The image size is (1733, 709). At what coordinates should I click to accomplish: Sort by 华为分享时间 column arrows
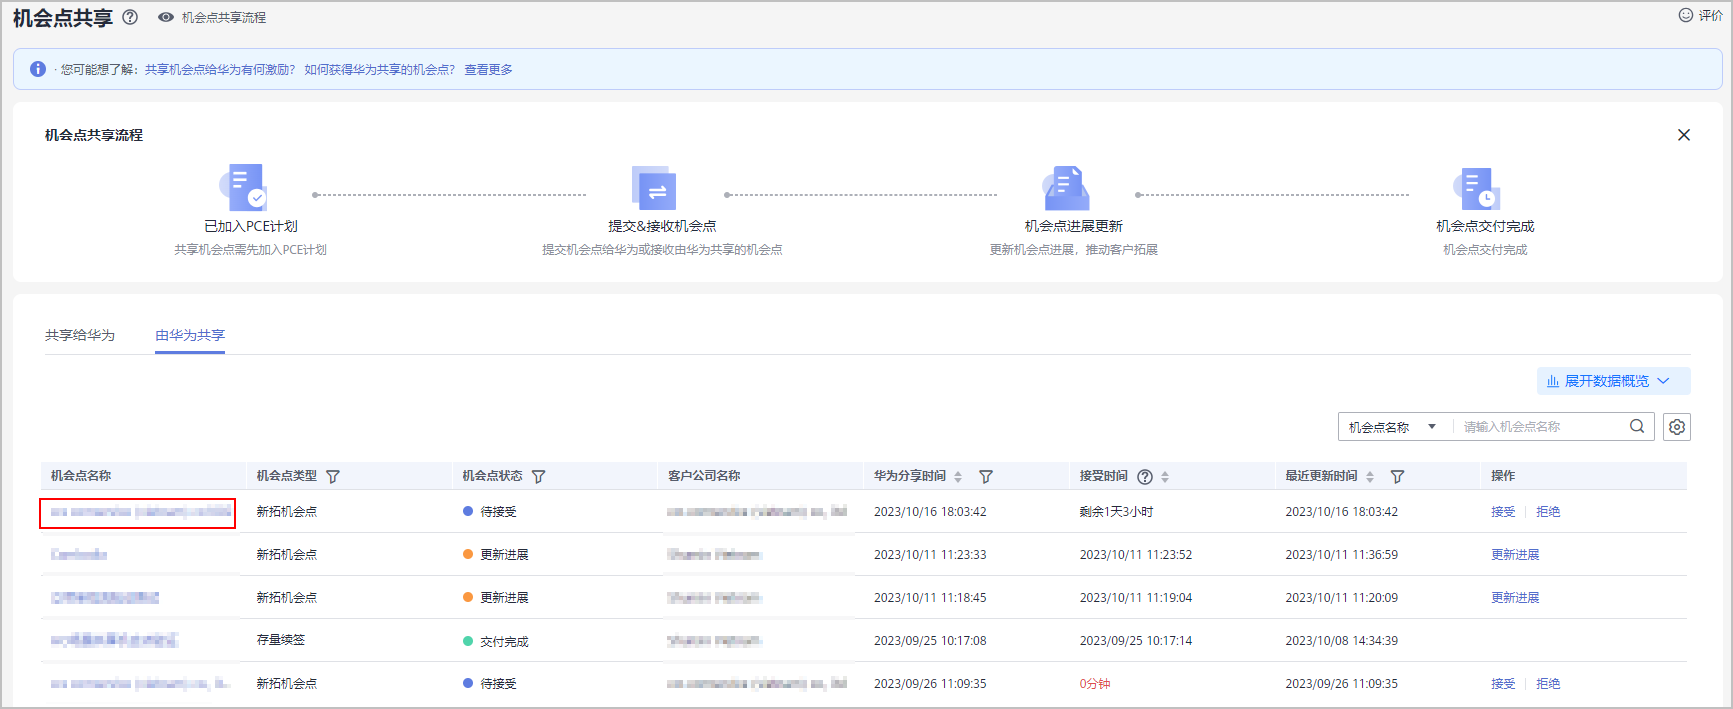958,477
